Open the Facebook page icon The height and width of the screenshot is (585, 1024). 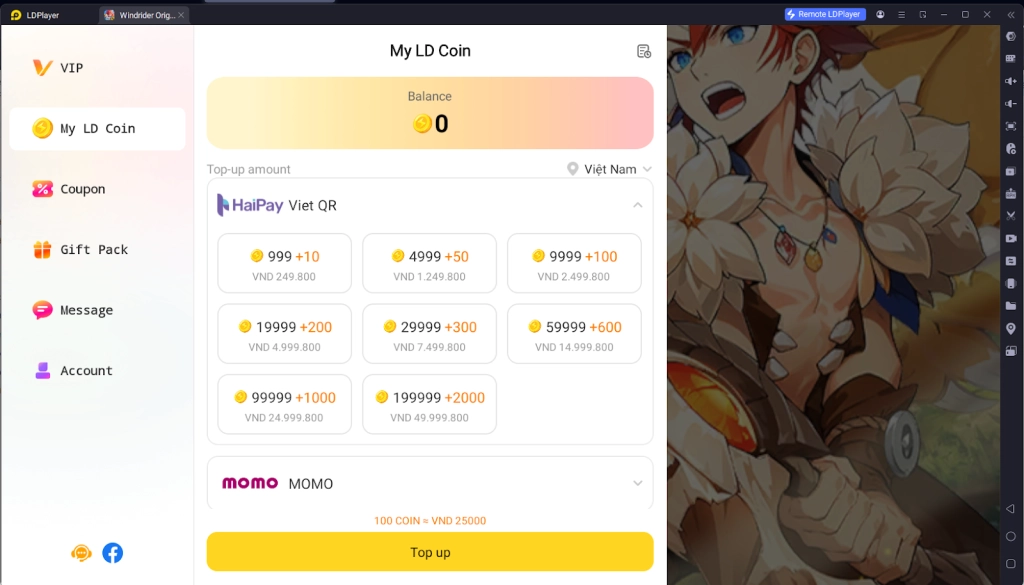point(112,553)
